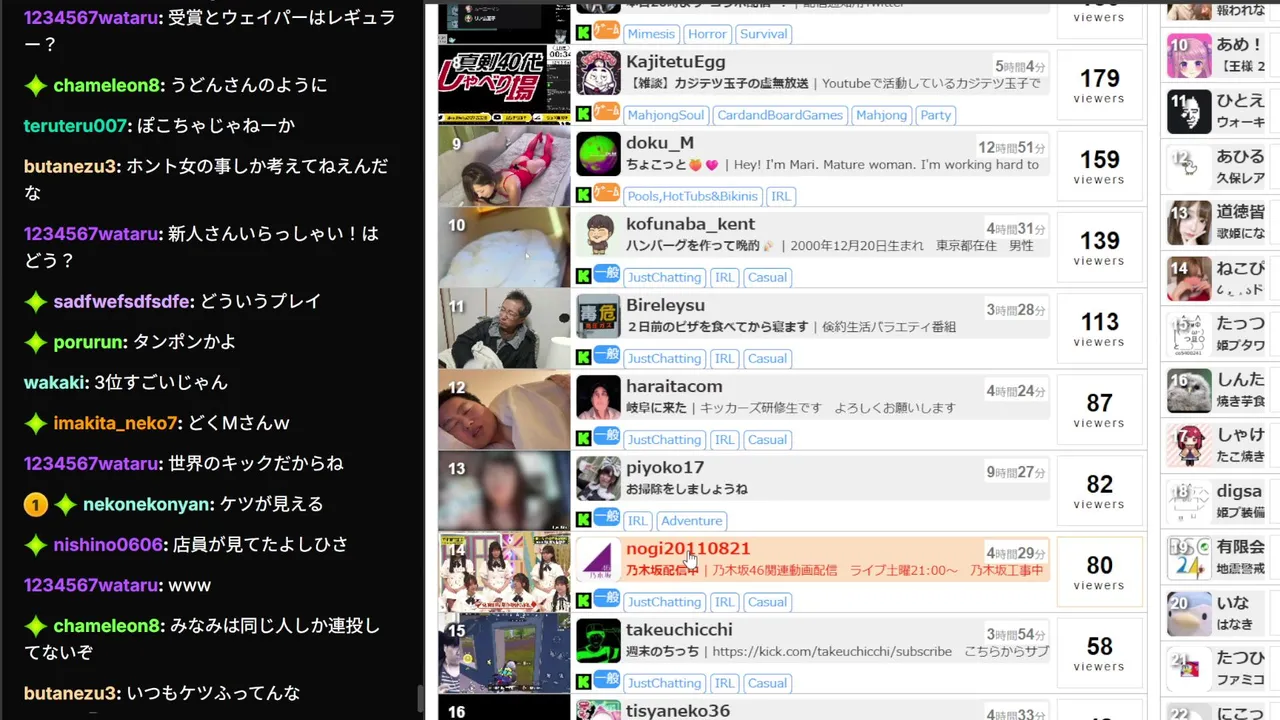The height and width of the screenshot is (720, 1280).
Task: Open the いな avatar in the right sidebar
Action: 1189,614
